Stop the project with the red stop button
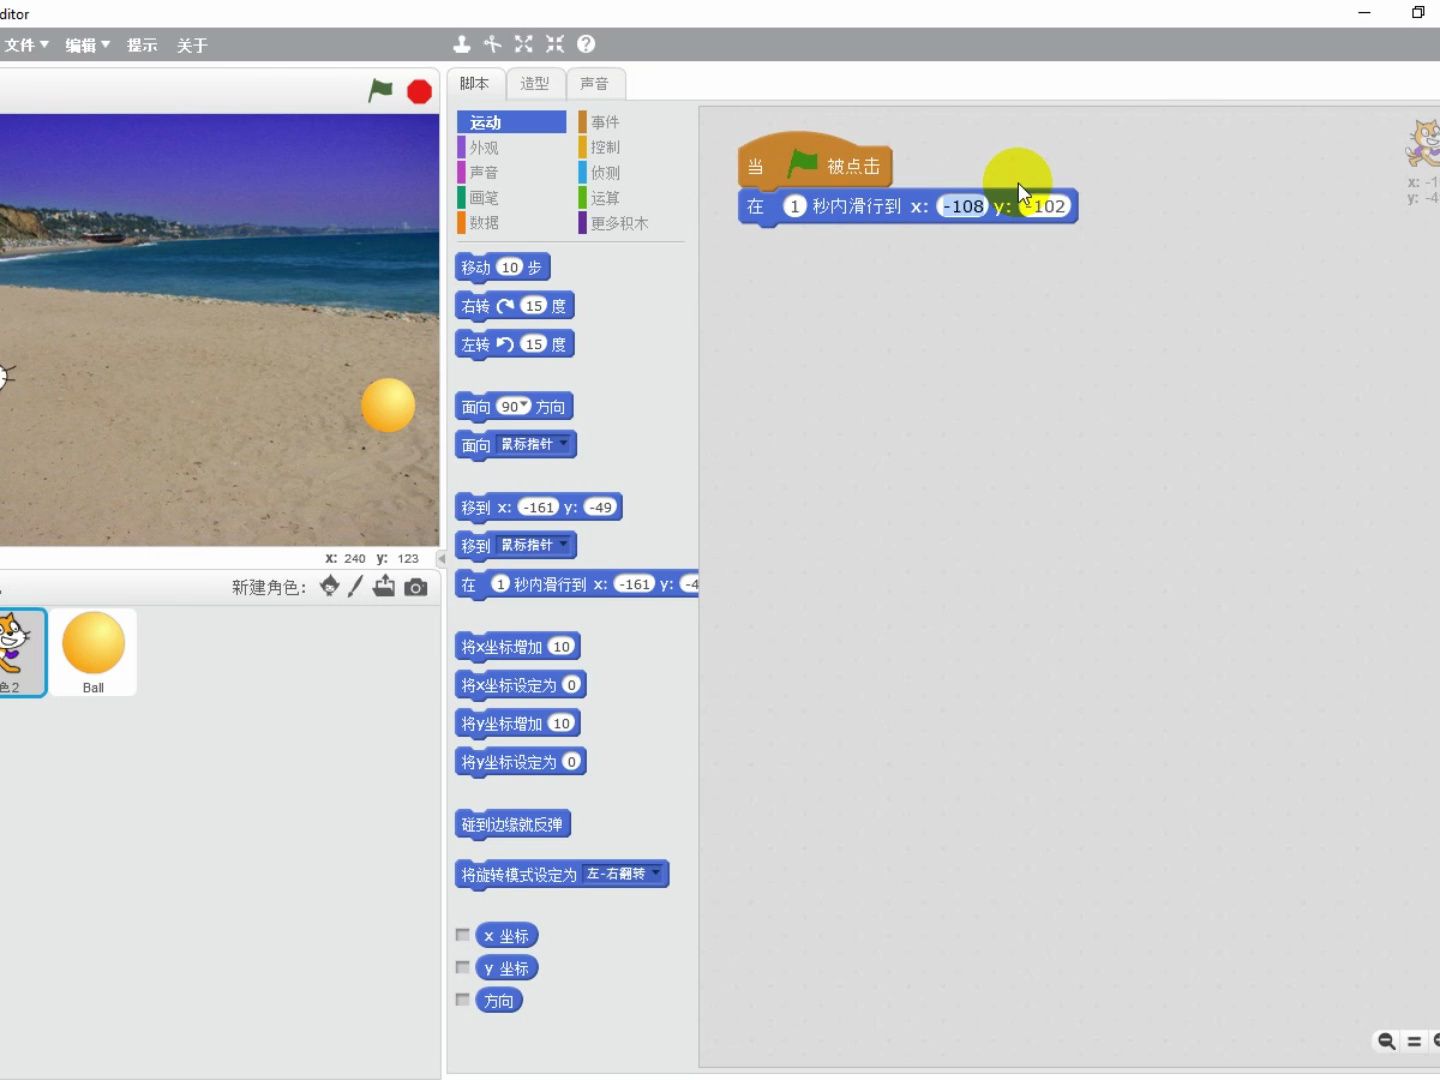1440x1080 pixels. (x=420, y=92)
